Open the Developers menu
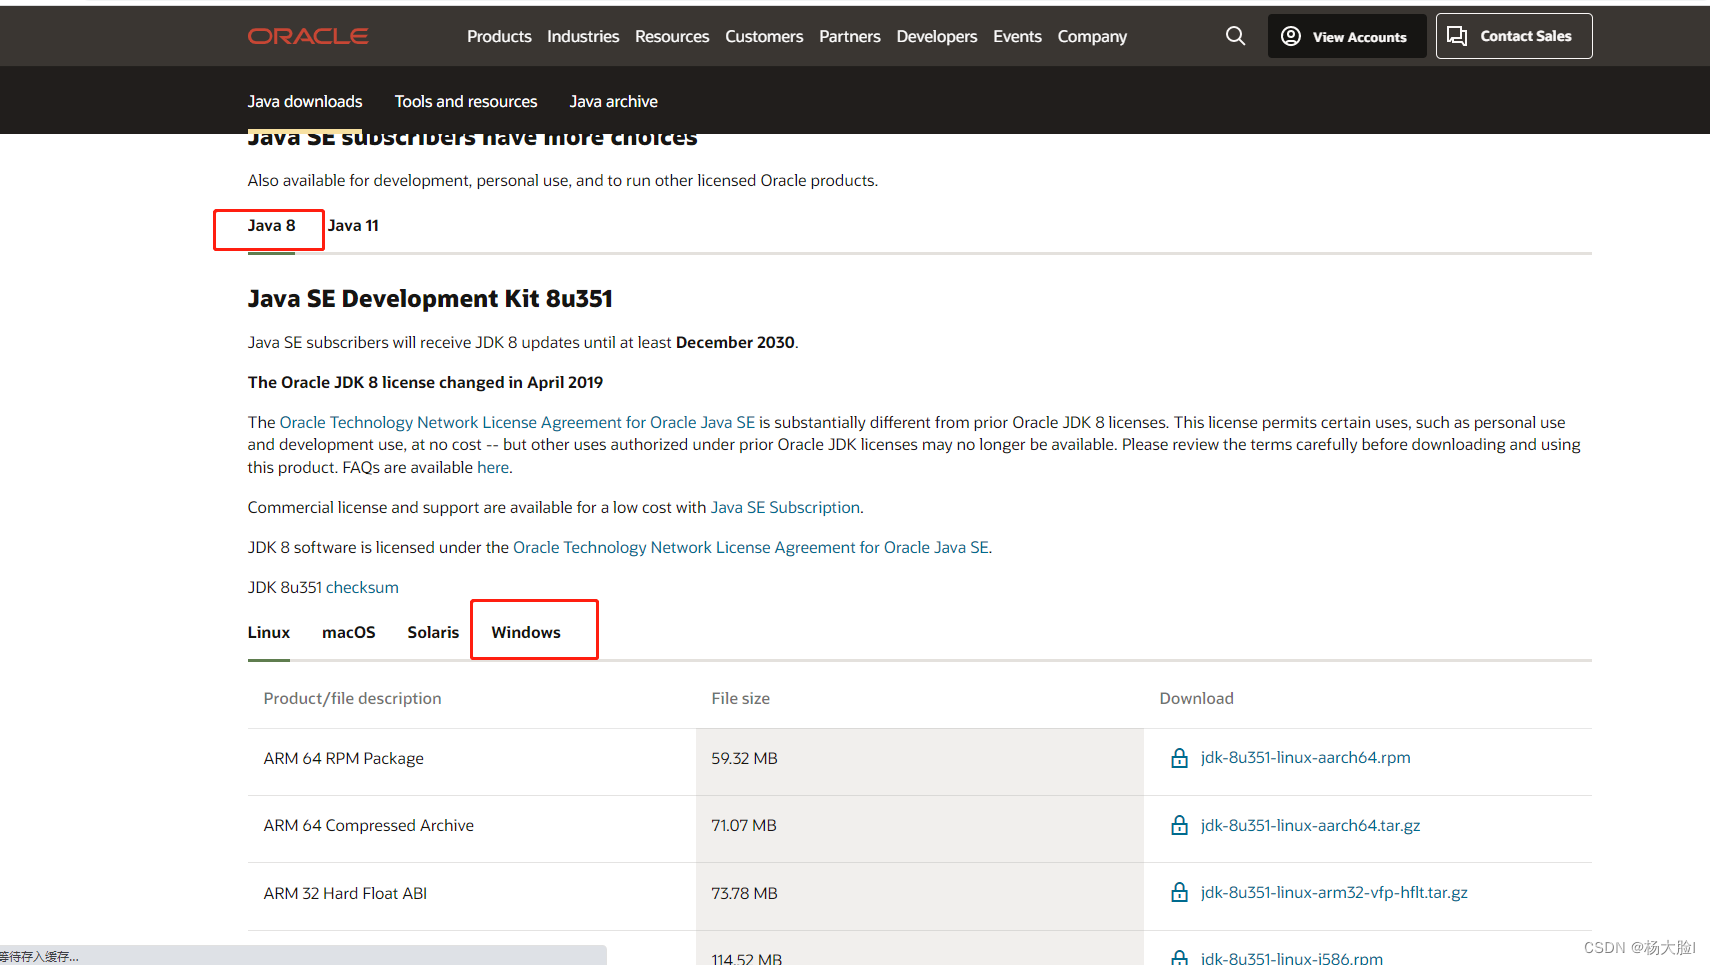Image resolution: width=1710 pixels, height=965 pixels. pyautogui.click(x=936, y=36)
